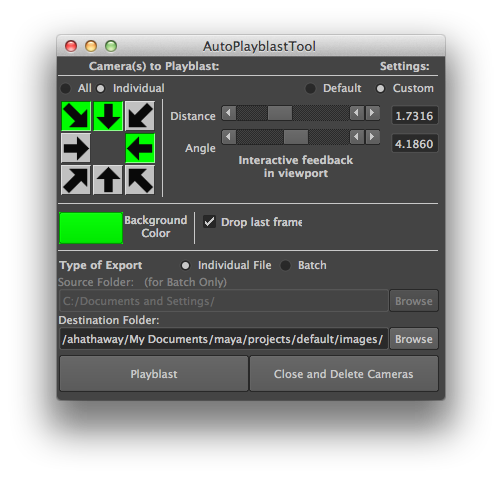
Task: Enable the up-right diagonal arrow camera
Action: [76, 180]
